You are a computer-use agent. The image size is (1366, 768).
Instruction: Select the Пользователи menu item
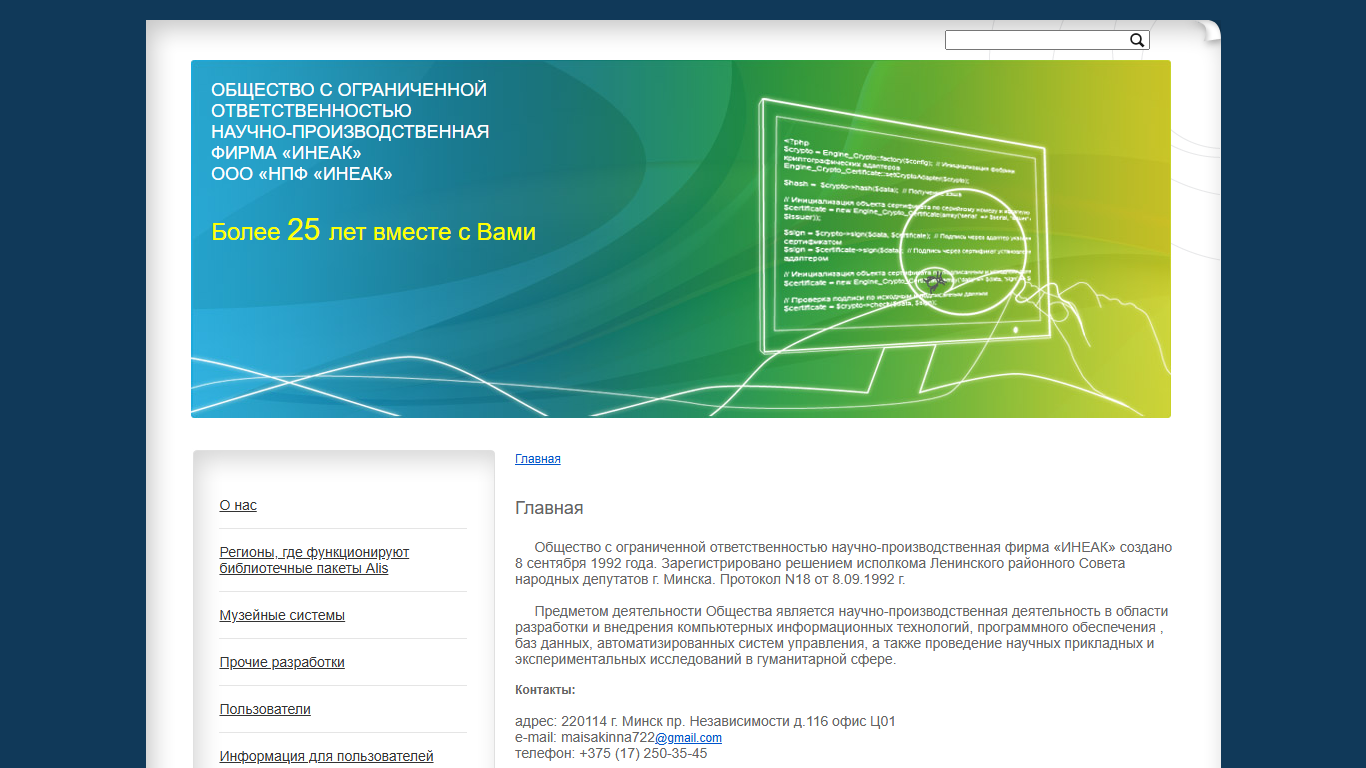(265, 710)
